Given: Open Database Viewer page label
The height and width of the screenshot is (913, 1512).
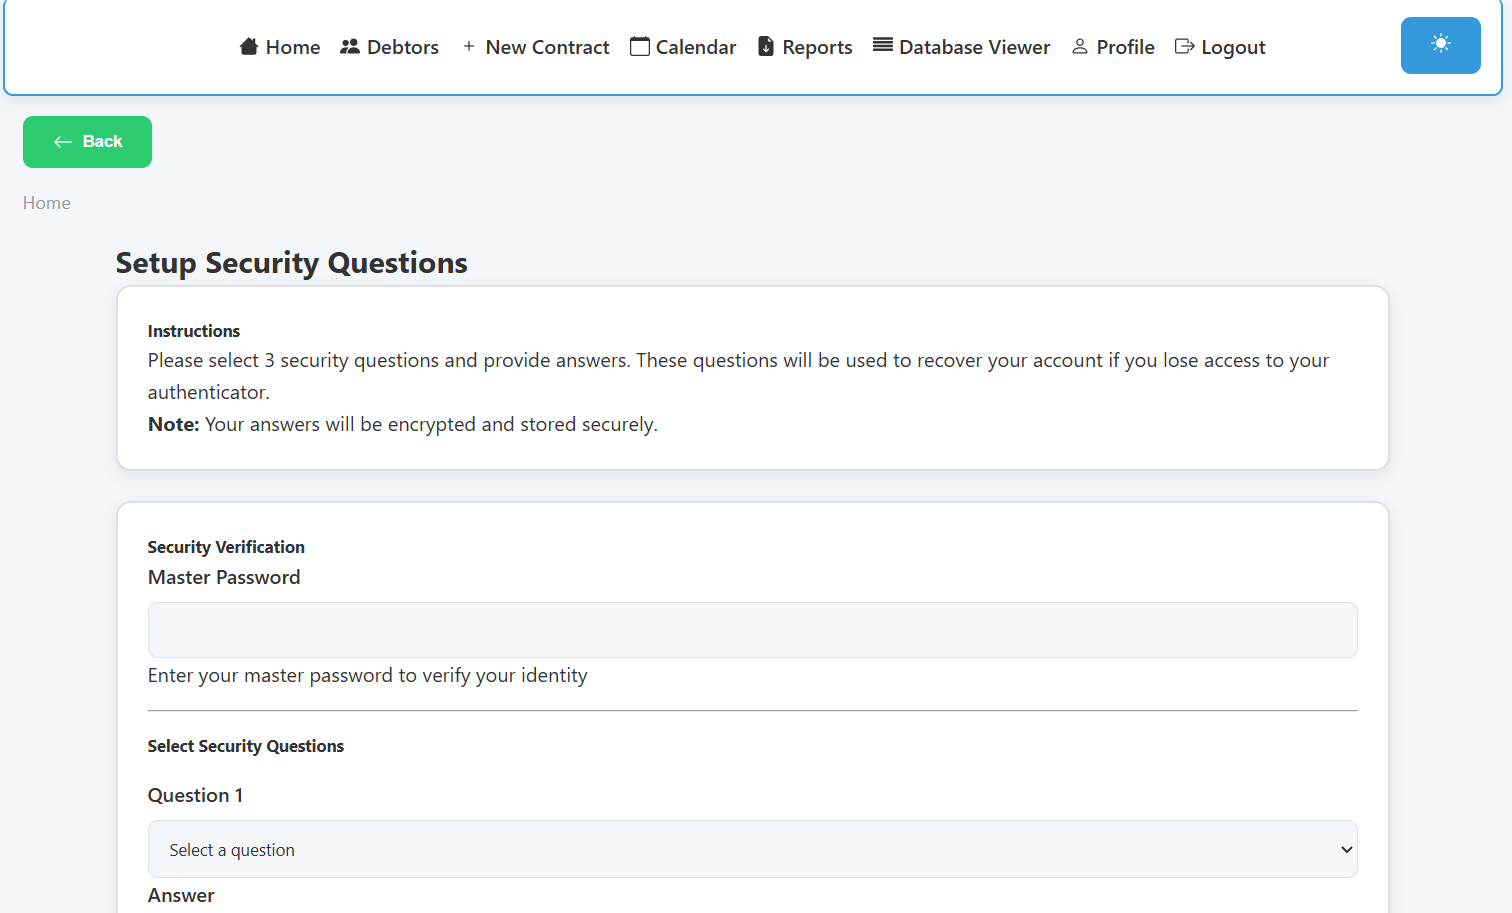Looking at the screenshot, I should pyautogui.click(x=974, y=47).
